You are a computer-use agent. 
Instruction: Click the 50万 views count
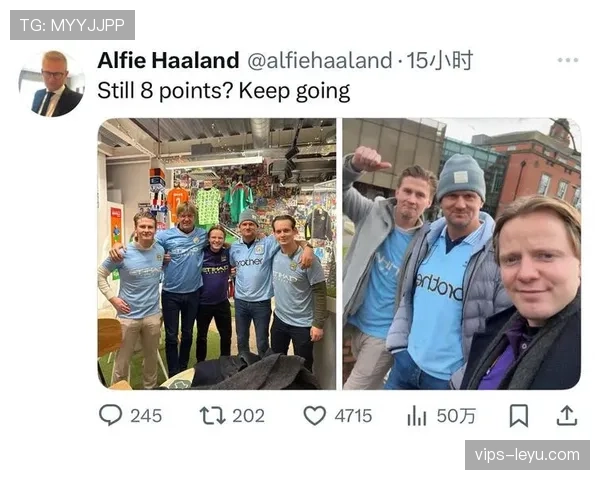click(x=456, y=415)
